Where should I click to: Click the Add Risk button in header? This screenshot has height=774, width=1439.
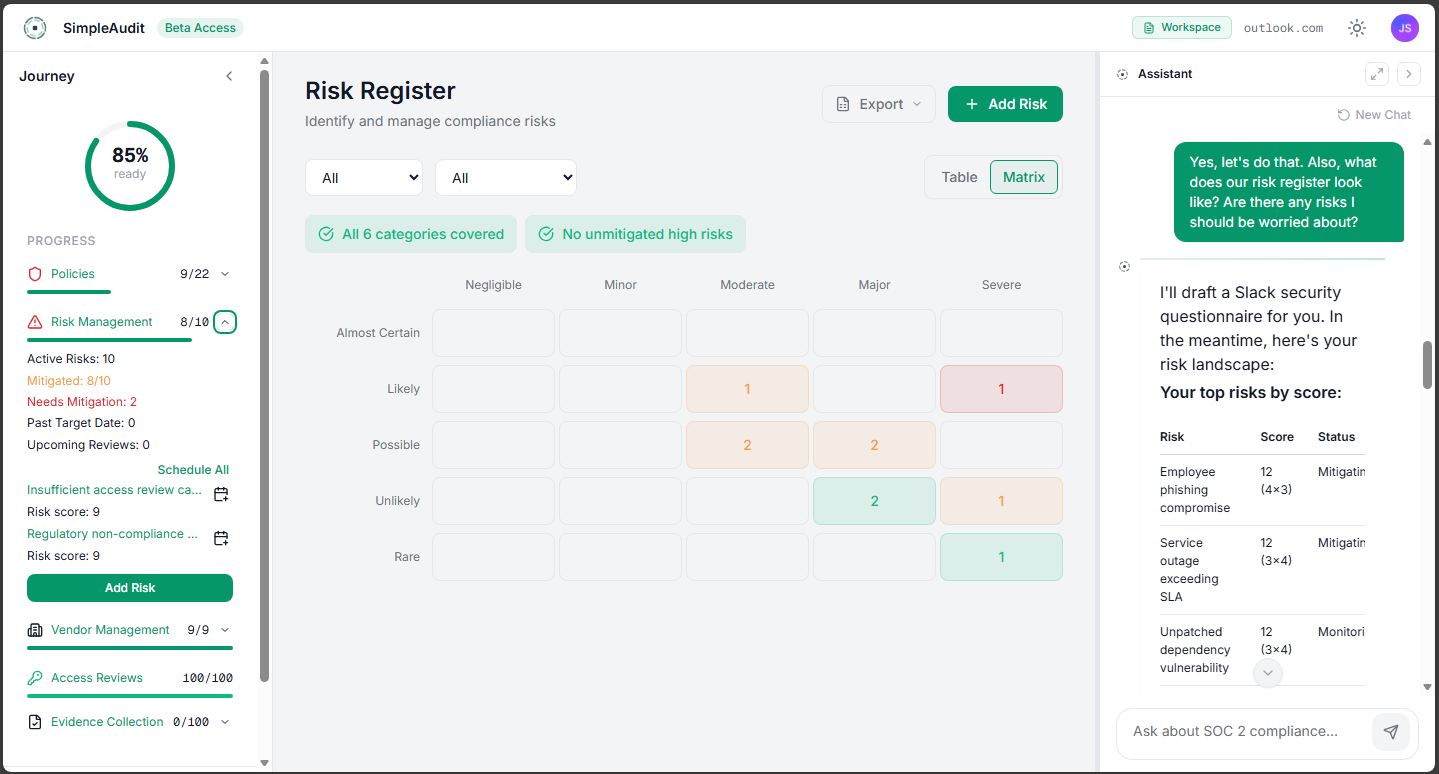pyautogui.click(x=1005, y=104)
